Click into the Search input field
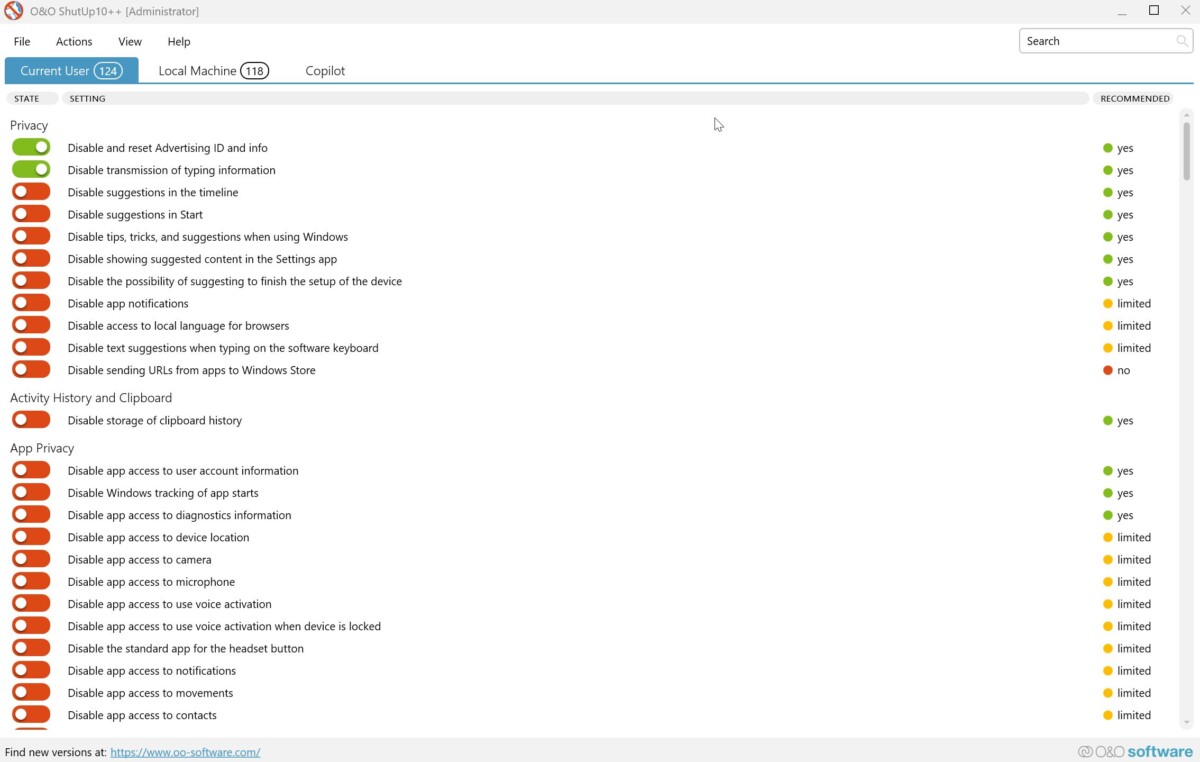Screen dimensions: 1200x762 click(x=1095, y=41)
